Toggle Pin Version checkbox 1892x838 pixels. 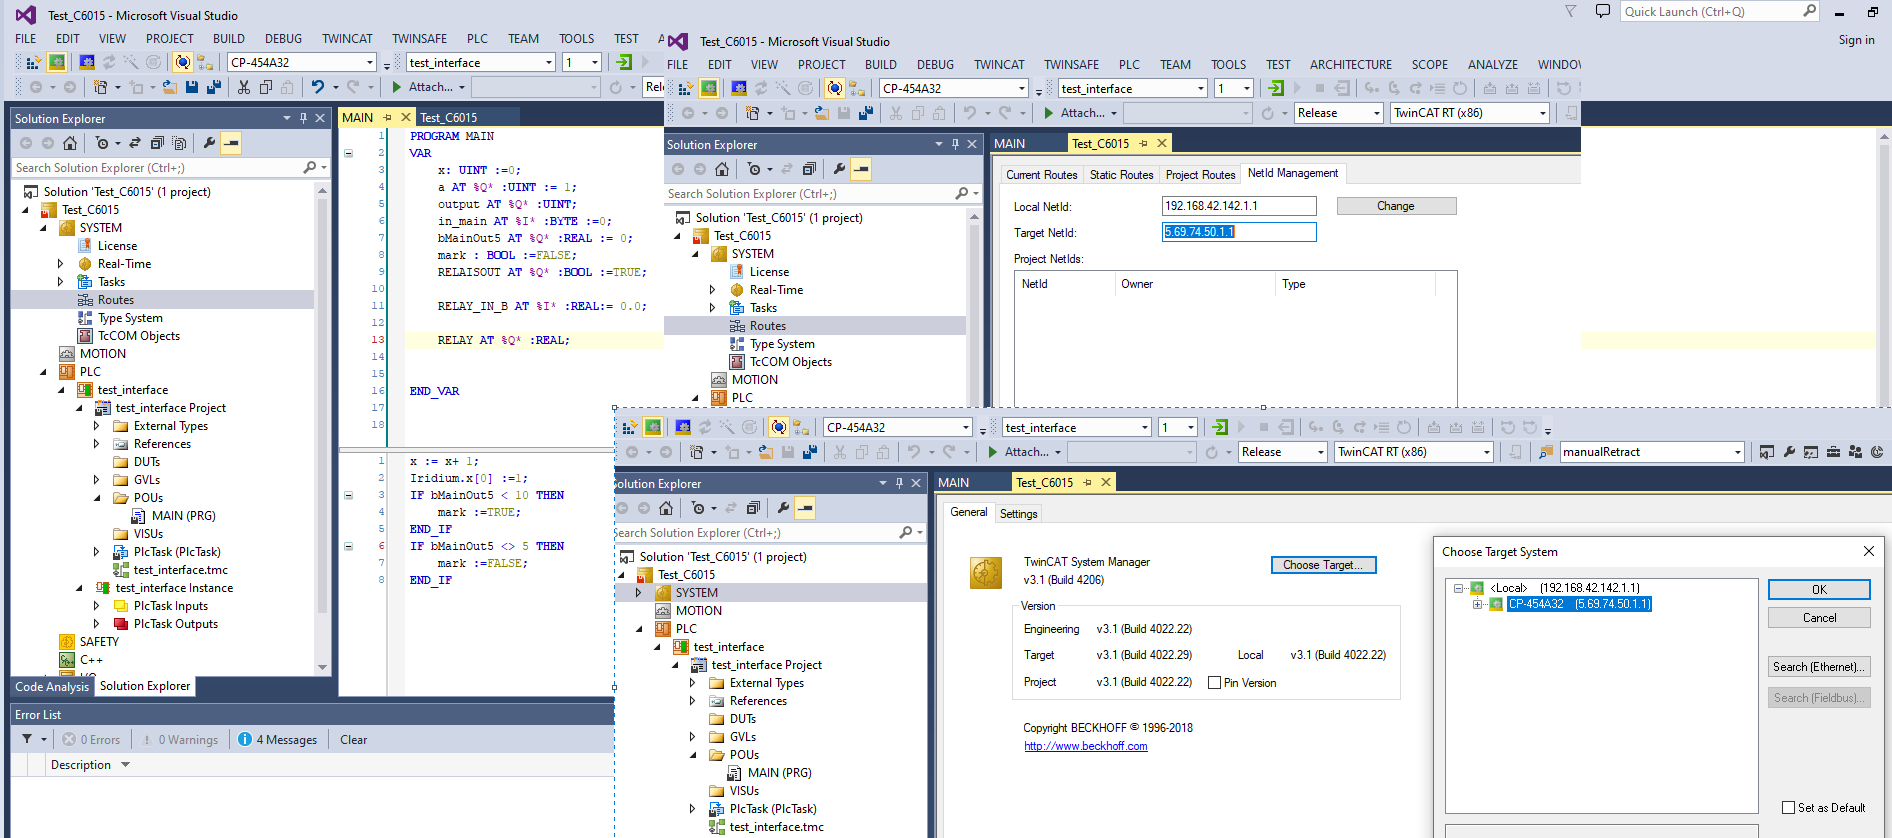tap(1214, 683)
